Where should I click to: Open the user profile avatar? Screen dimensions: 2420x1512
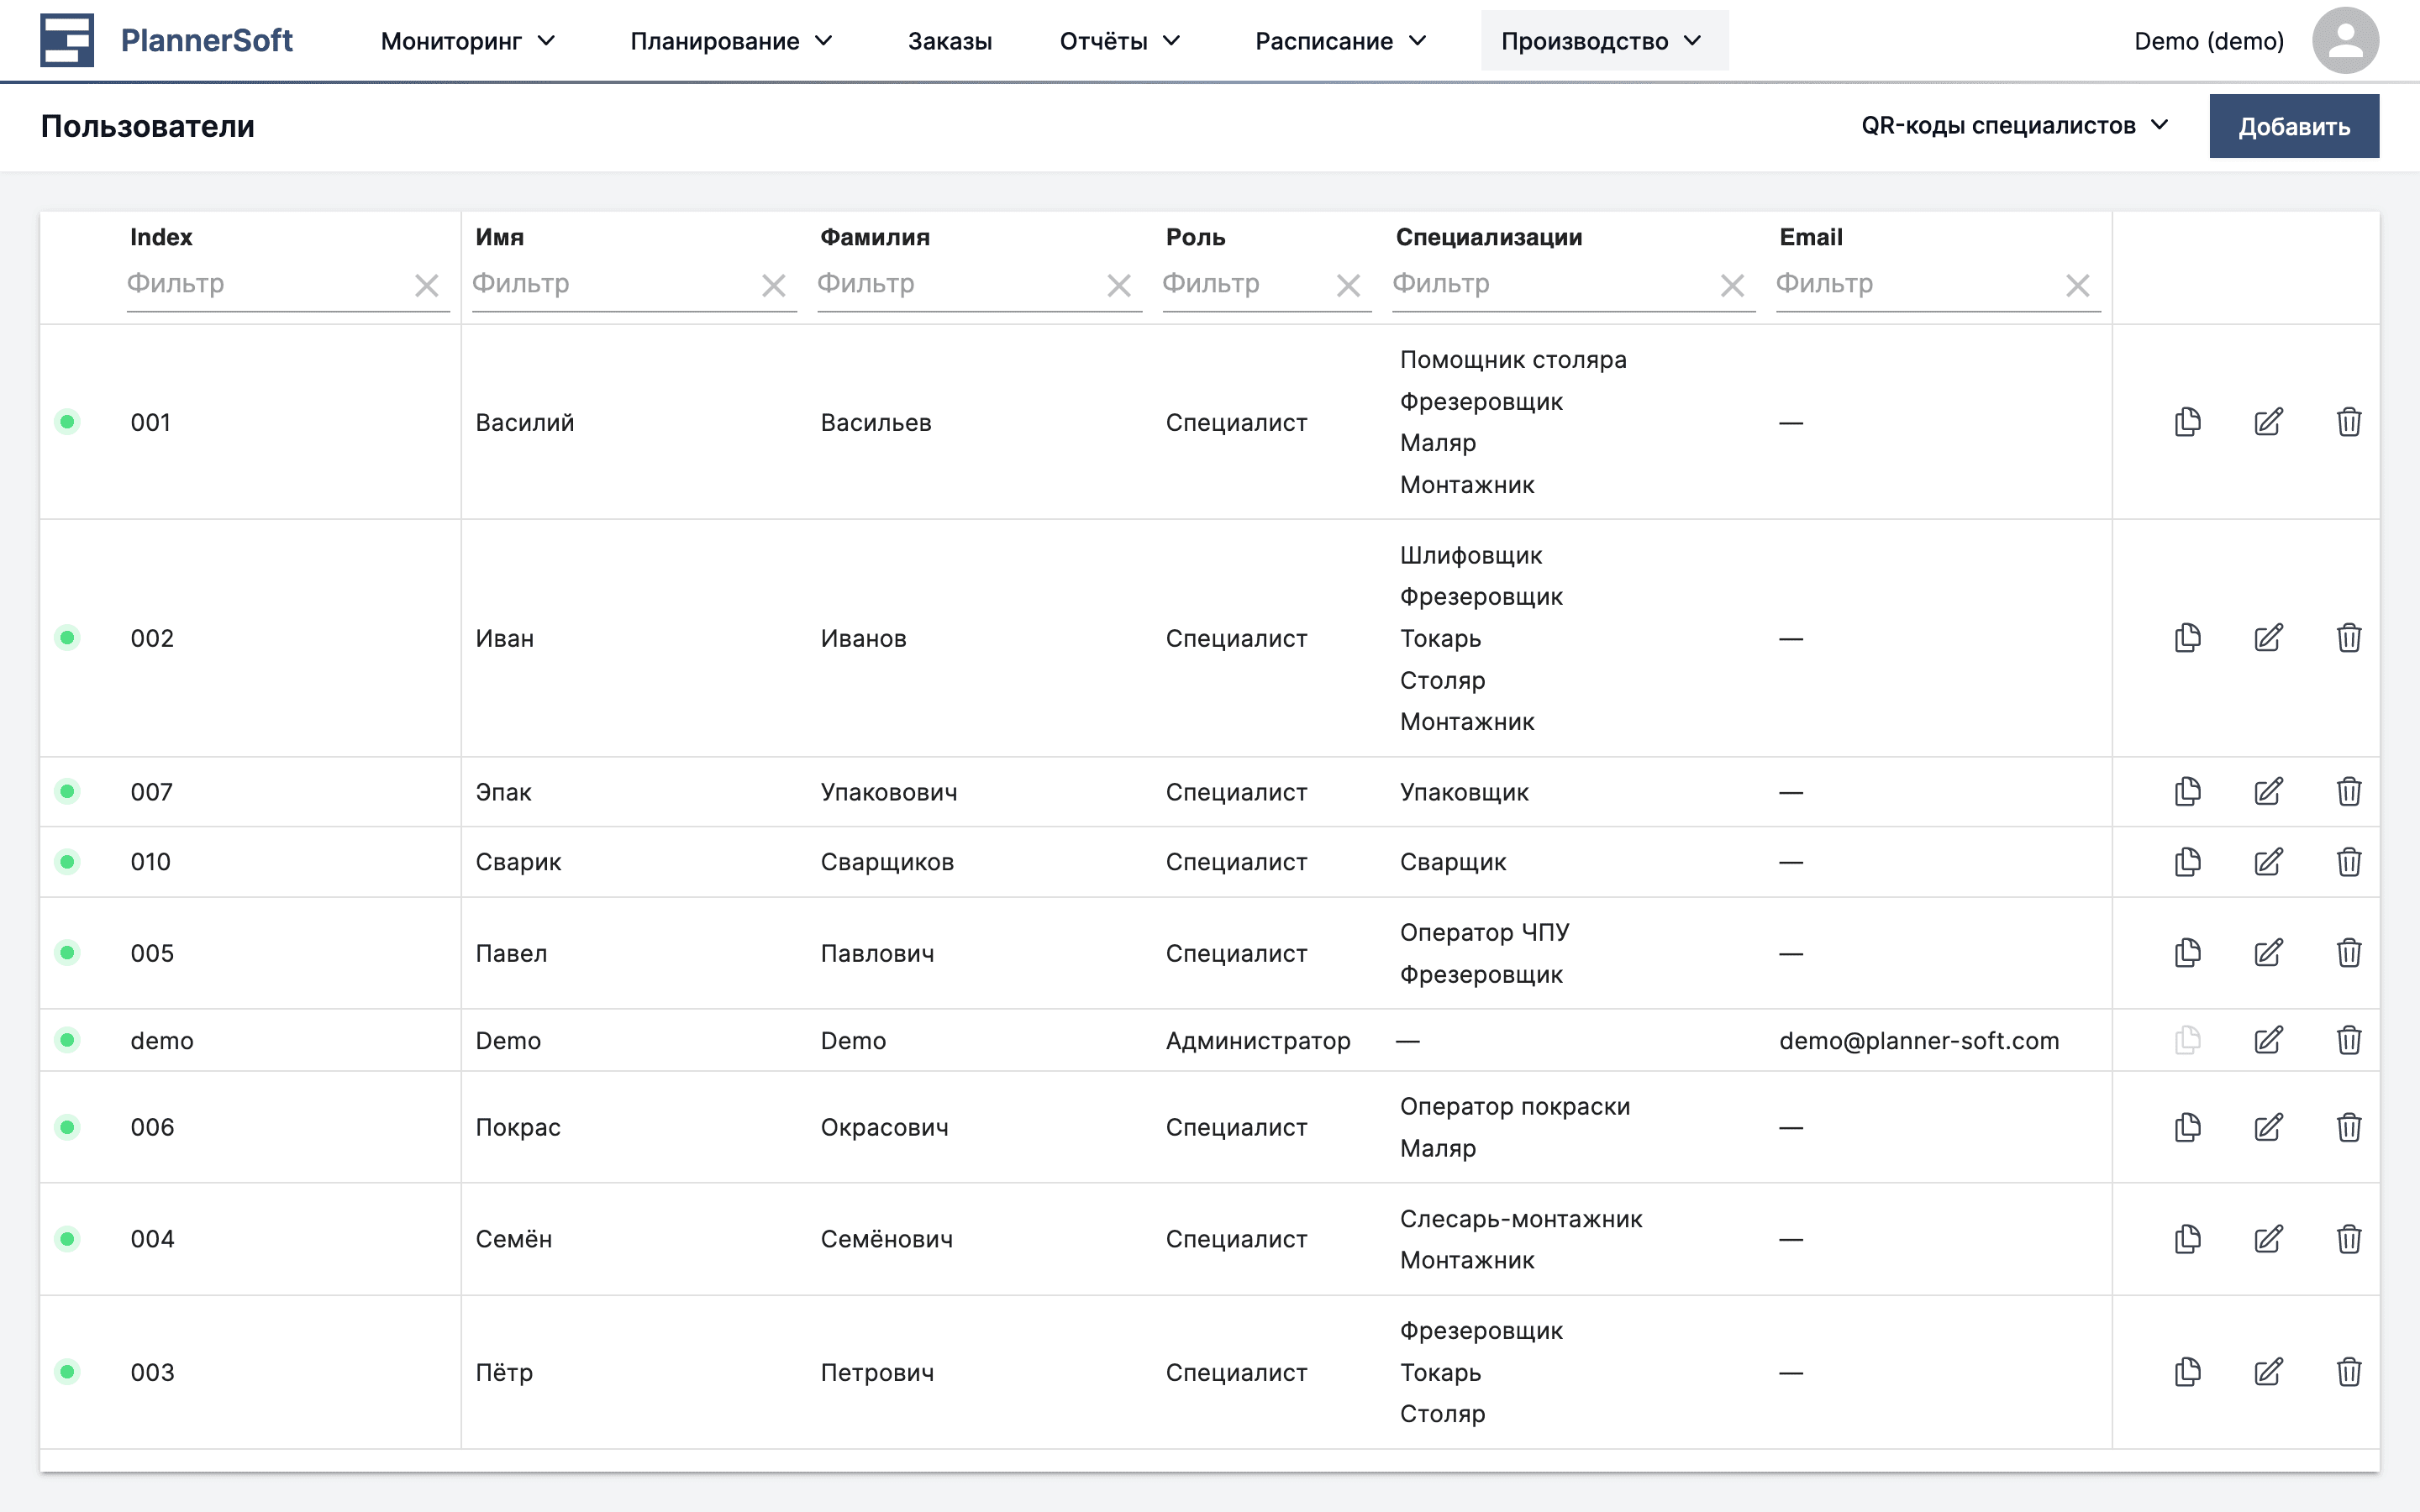[x=2345, y=40]
